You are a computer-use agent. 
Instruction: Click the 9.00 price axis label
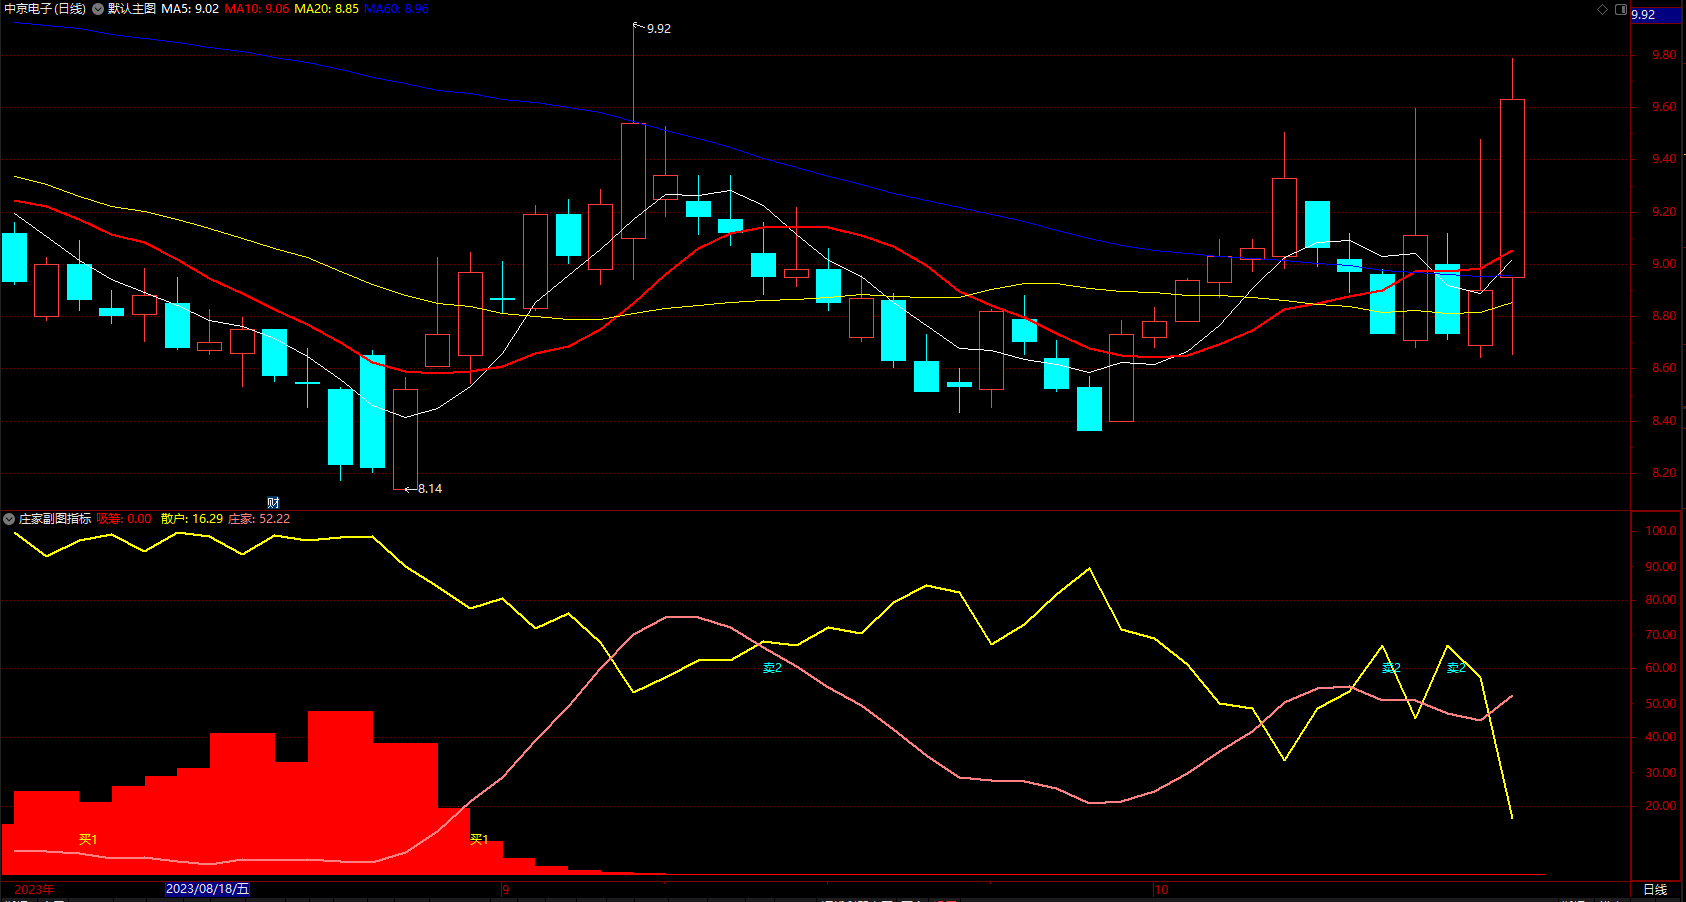1664,264
